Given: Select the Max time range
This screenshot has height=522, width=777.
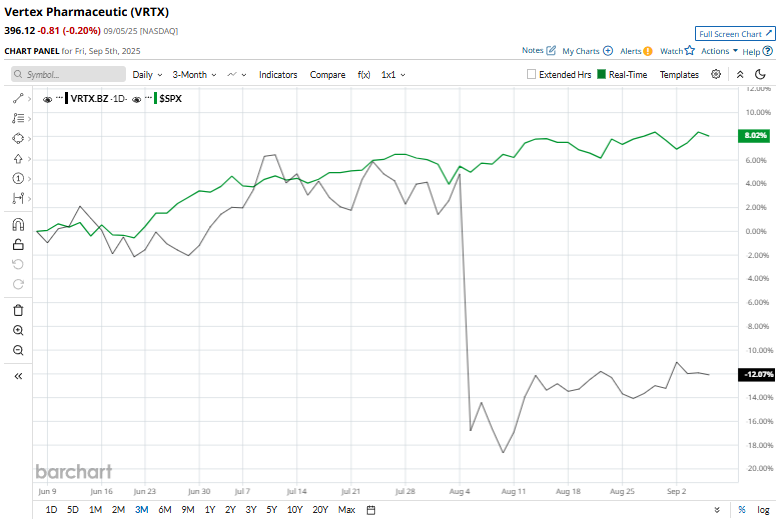Looking at the screenshot, I should pyautogui.click(x=347, y=510).
